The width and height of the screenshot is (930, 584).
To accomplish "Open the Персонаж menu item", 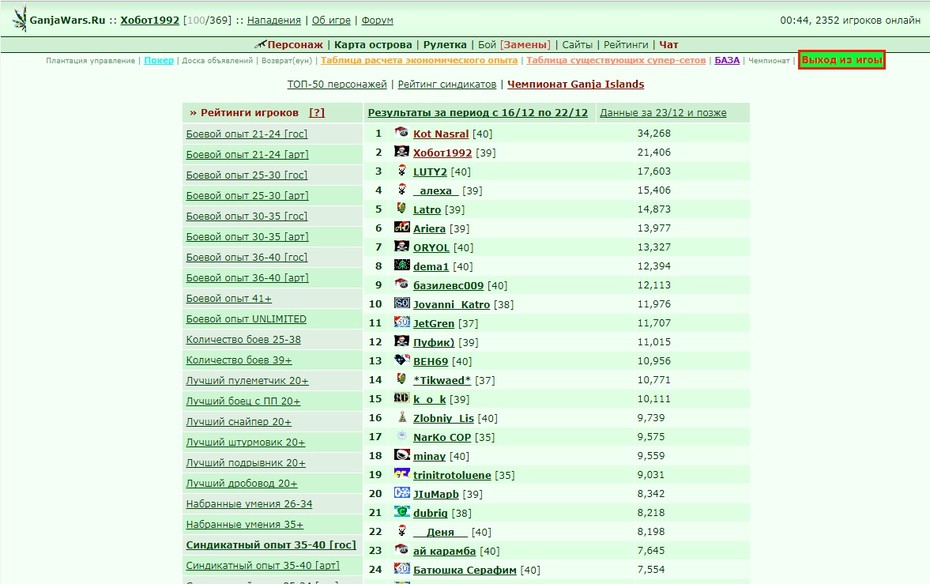I will tap(295, 44).
